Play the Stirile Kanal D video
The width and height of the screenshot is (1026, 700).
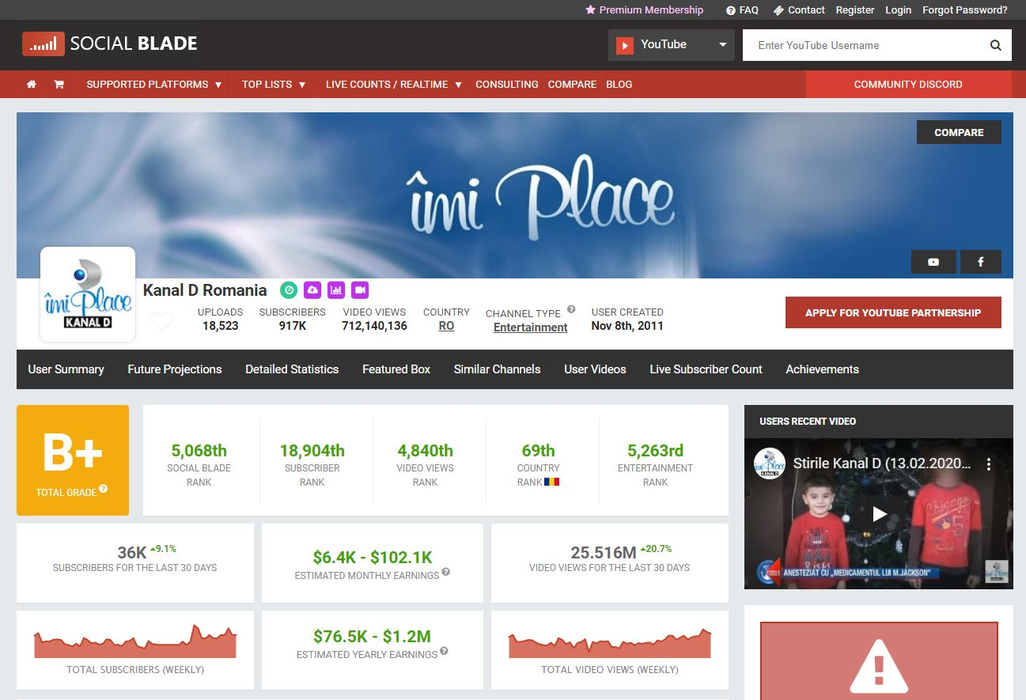[879, 514]
